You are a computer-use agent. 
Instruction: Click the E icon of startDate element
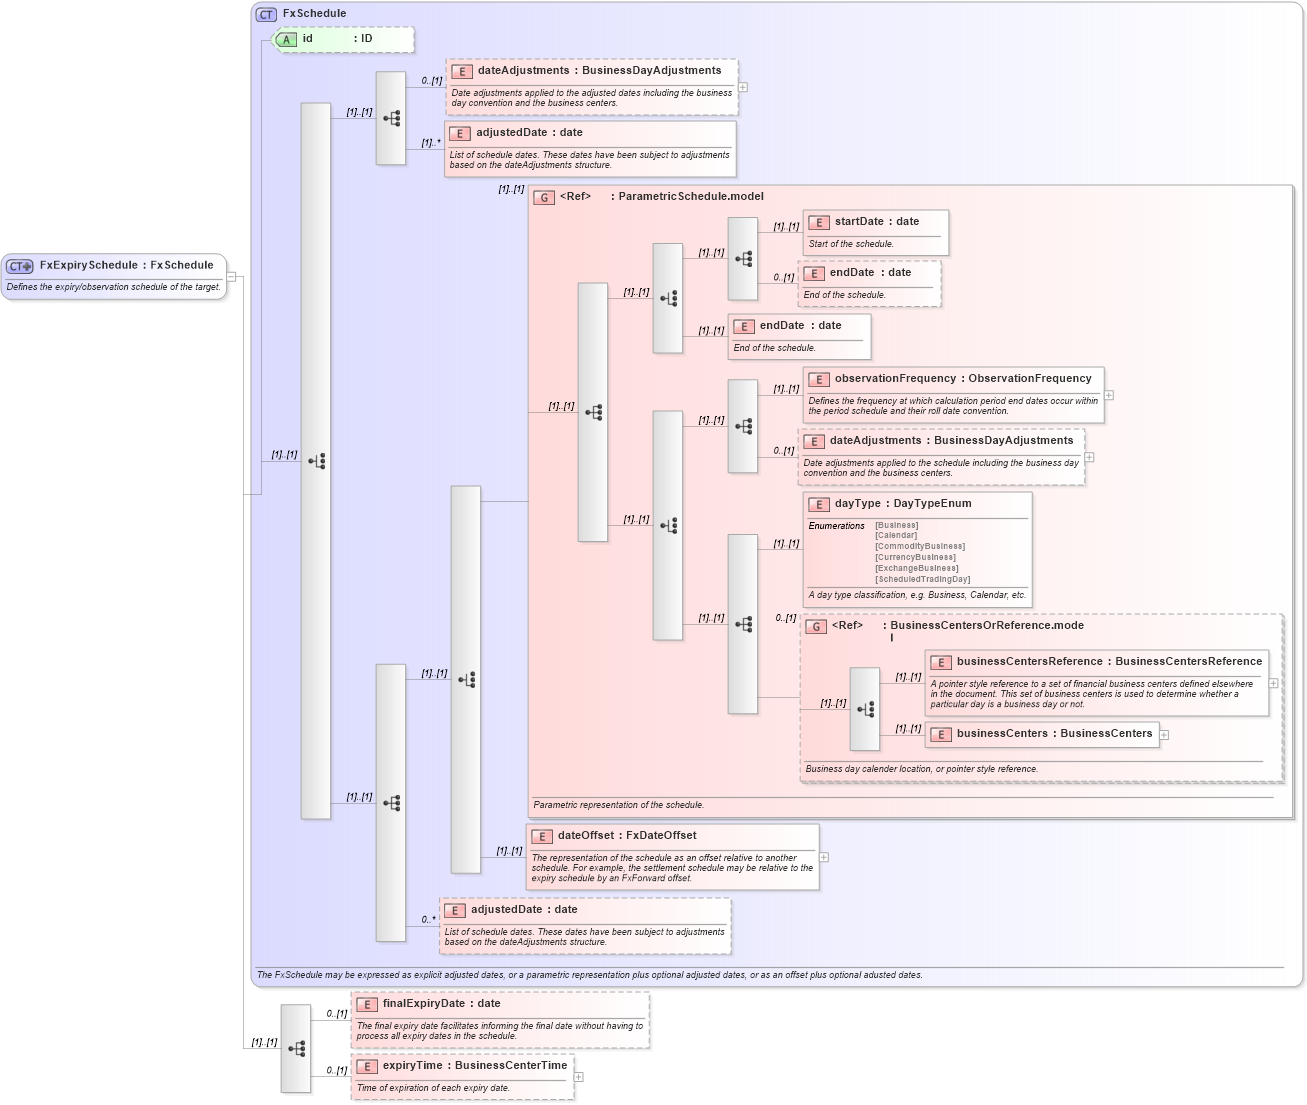click(x=819, y=222)
